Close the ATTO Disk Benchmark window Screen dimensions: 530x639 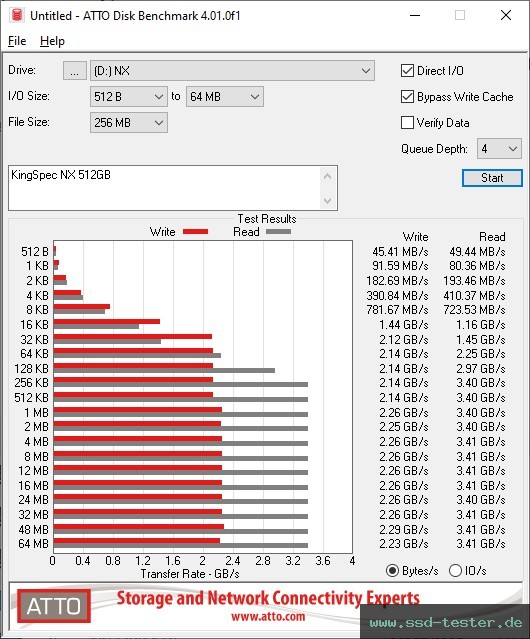coord(506,15)
